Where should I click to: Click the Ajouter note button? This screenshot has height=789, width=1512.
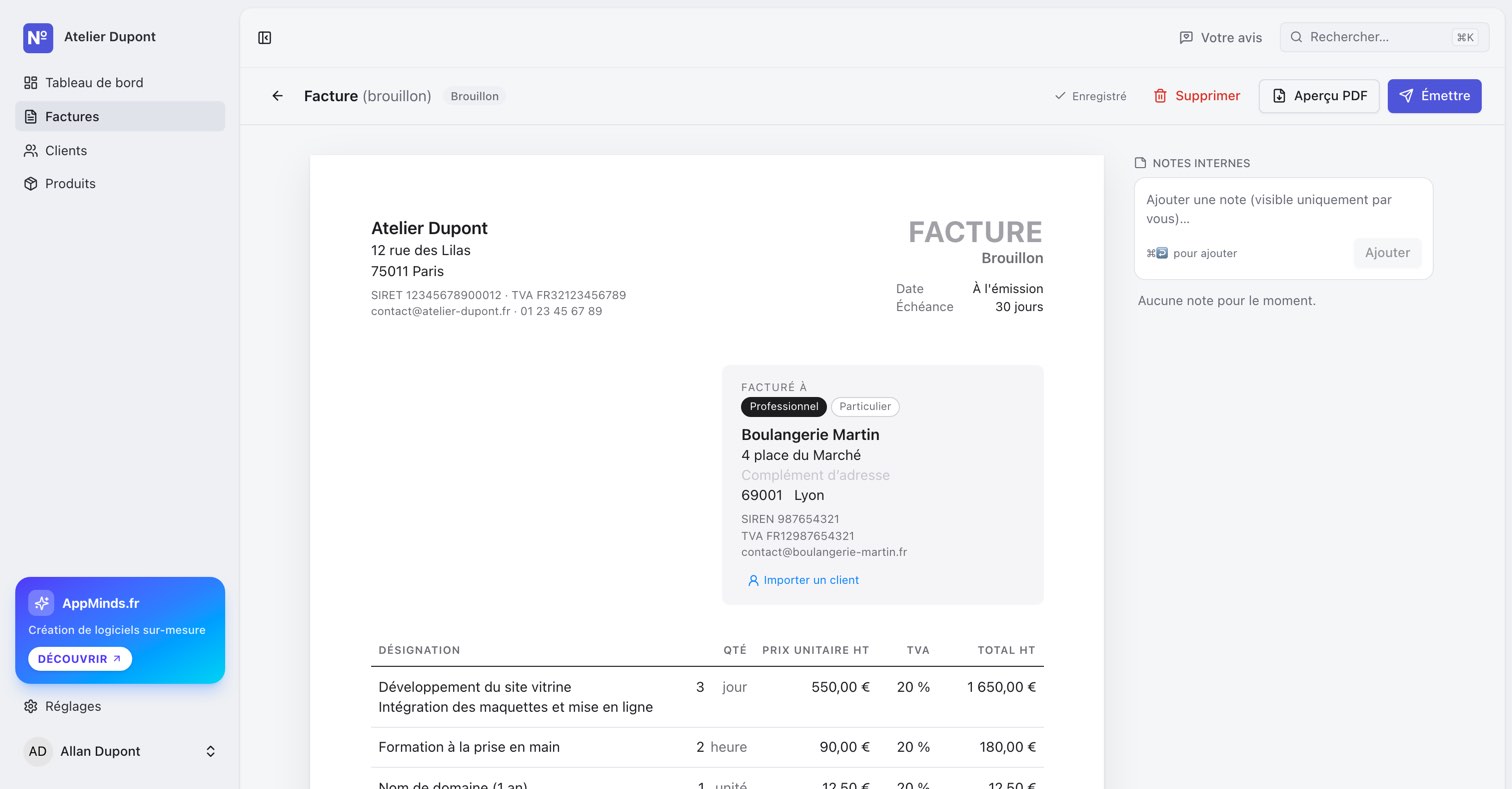pos(1387,253)
